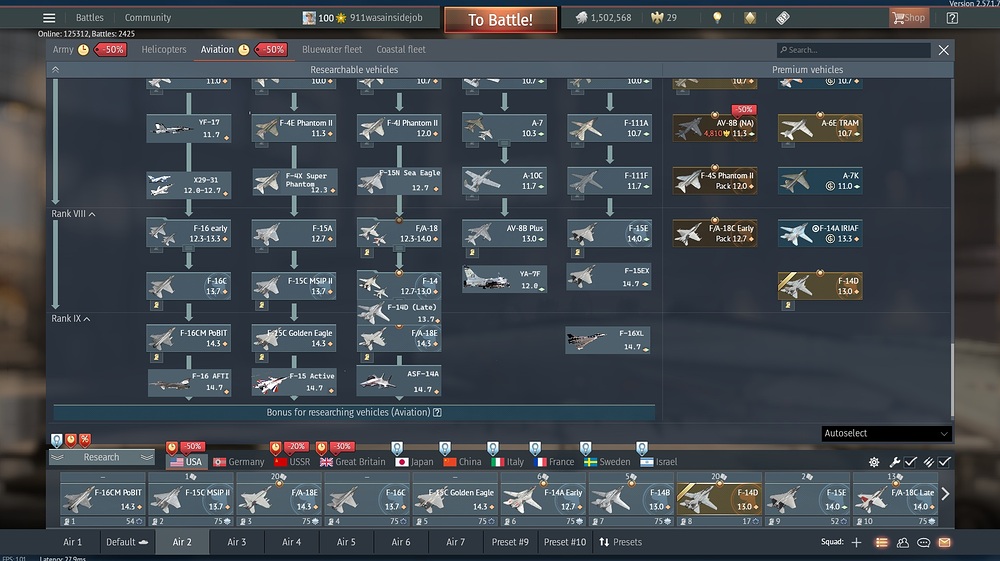This screenshot has height=561, width=1000.
Task: Select the Germany nation
Action: 239,462
